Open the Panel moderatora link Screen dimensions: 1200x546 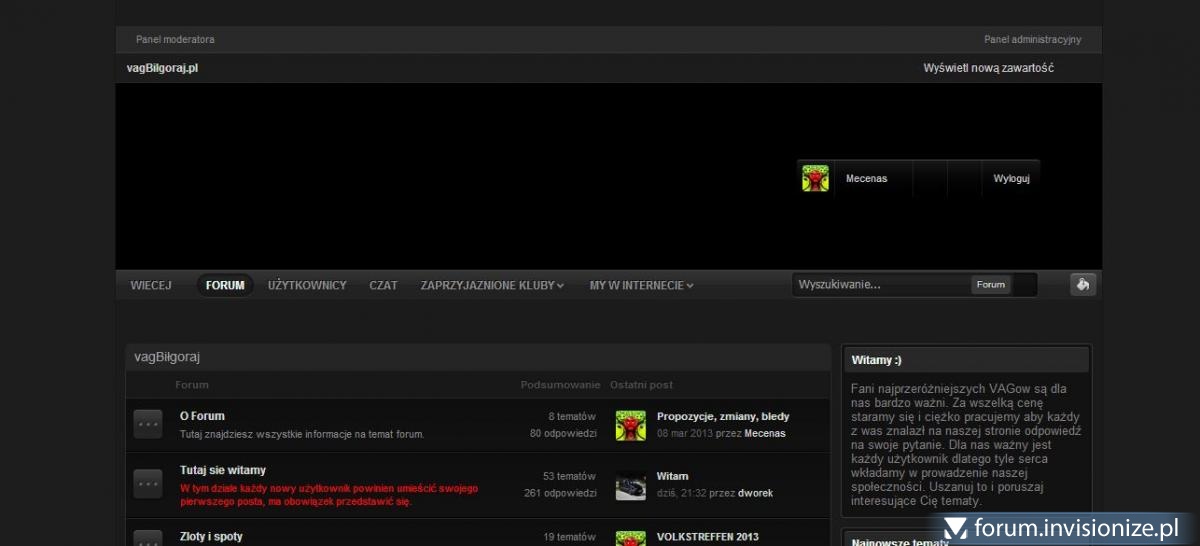[x=175, y=40]
